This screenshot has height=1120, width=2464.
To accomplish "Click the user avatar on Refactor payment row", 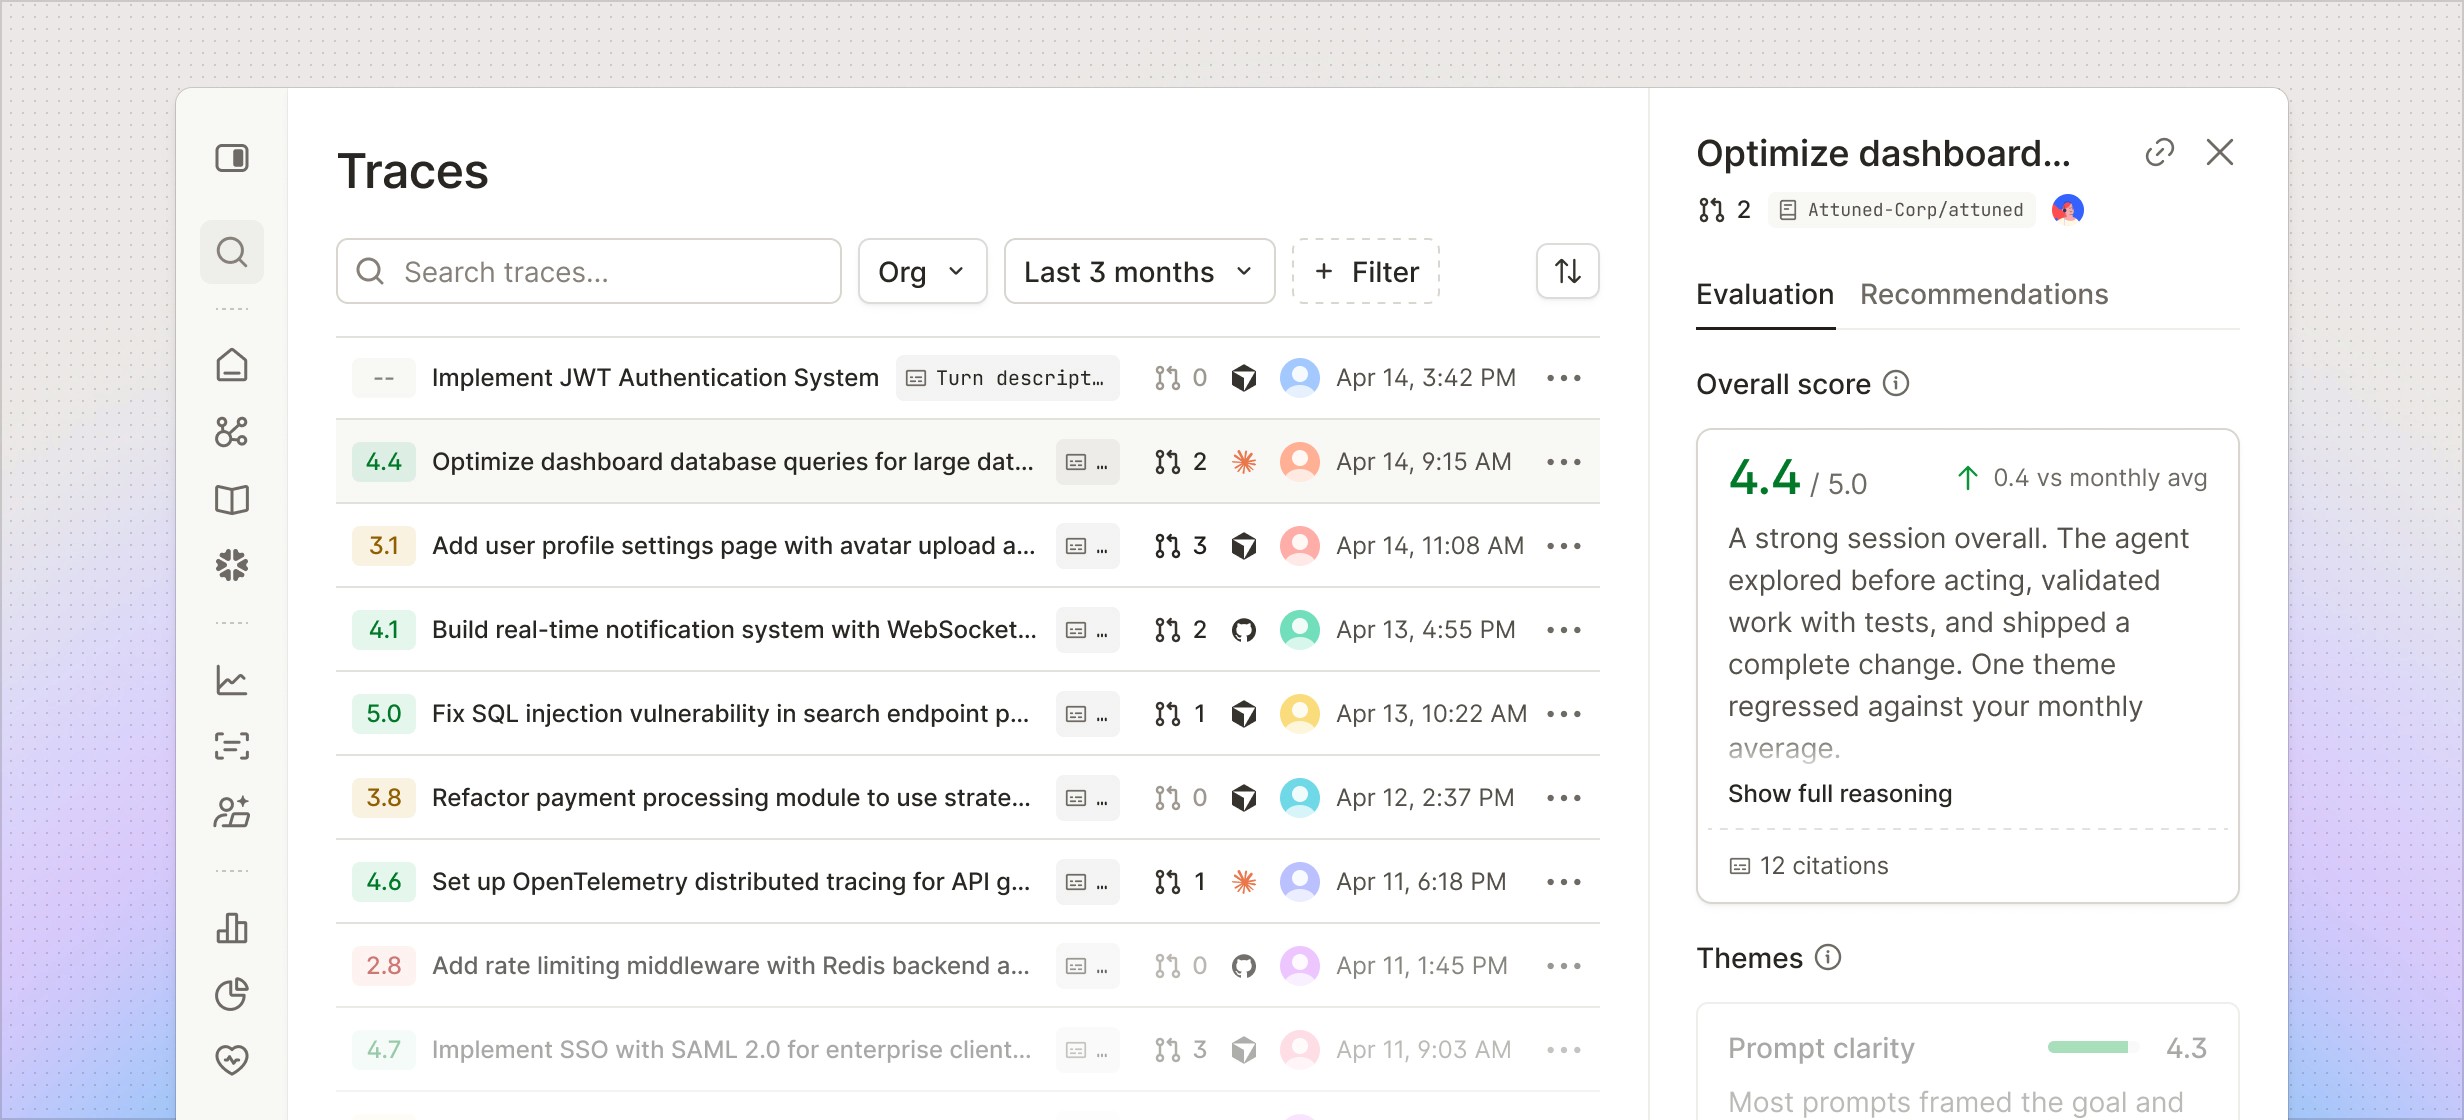I will [1300, 798].
